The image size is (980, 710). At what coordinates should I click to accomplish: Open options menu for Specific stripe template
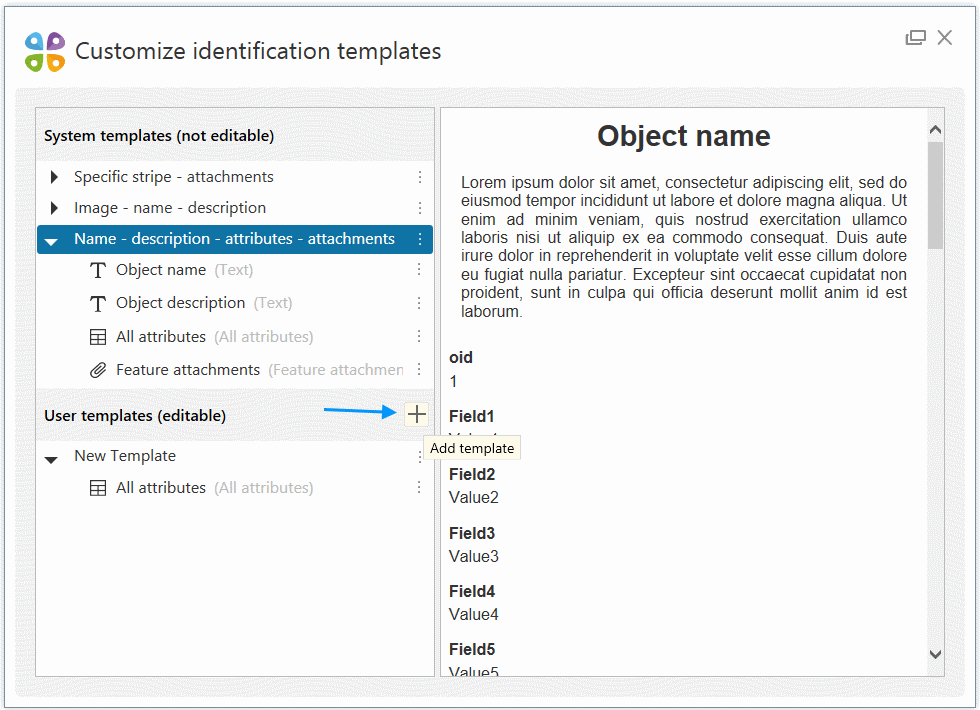[420, 177]
